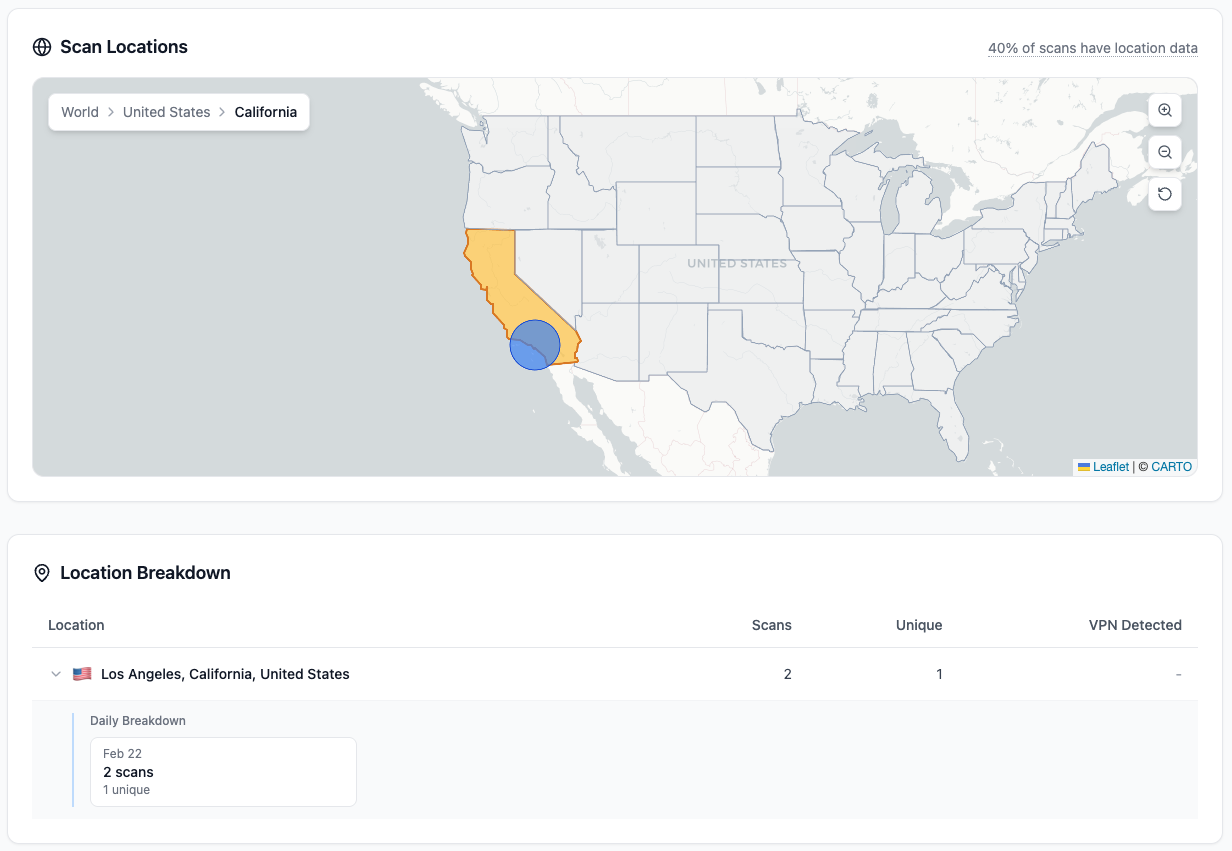Open the 40% of scans have location data link
This screenshot has height=851, width=1232.
click(x=1092, y=48)
